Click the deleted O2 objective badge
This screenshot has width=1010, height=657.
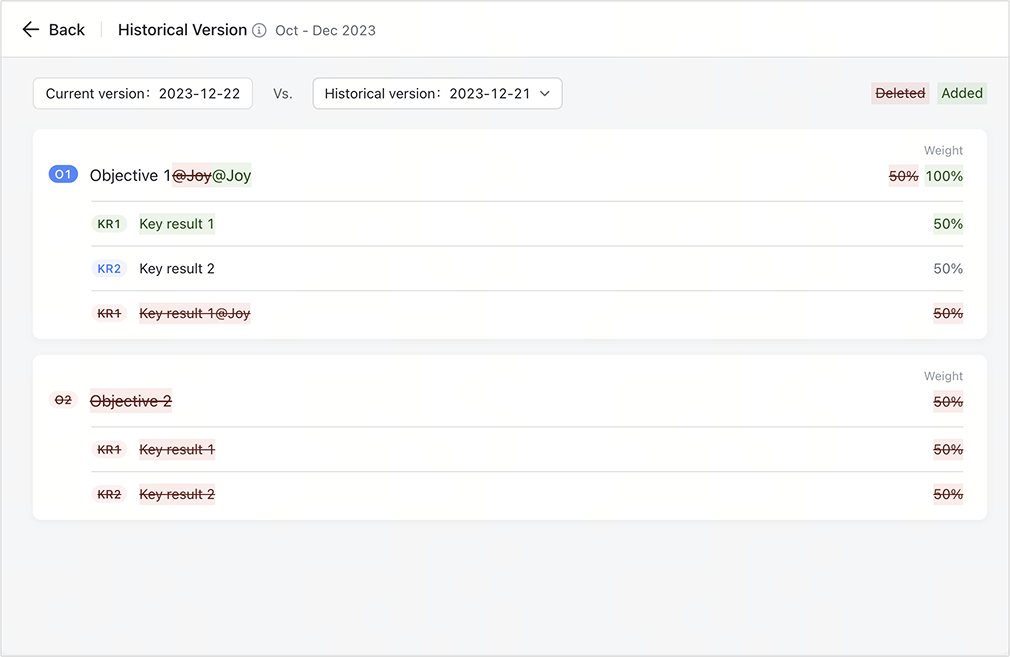coord(63,400)
